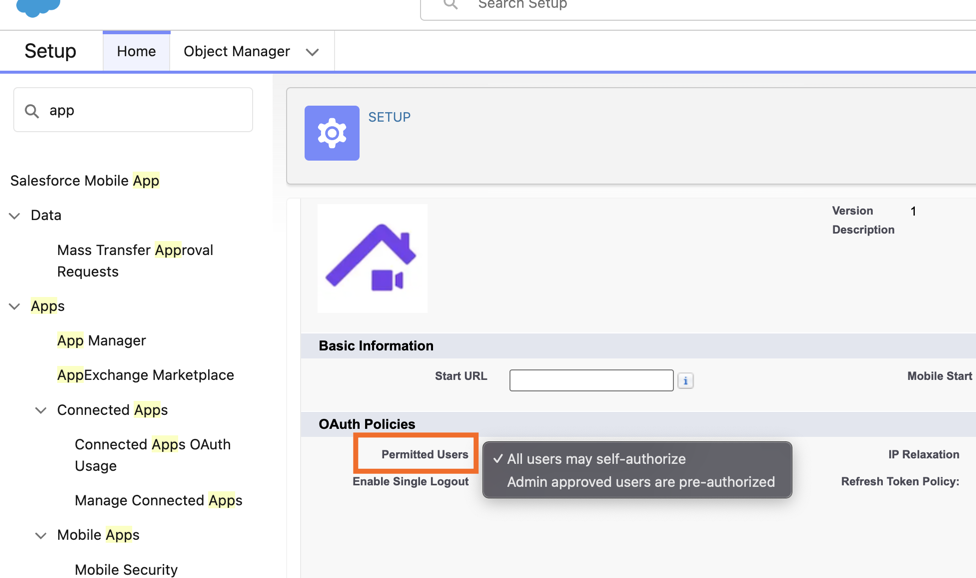This screenshot has height=578, width=976.
Task: Click the house with camera app logo
Action: pyautogui.click(x=372, y=258)
